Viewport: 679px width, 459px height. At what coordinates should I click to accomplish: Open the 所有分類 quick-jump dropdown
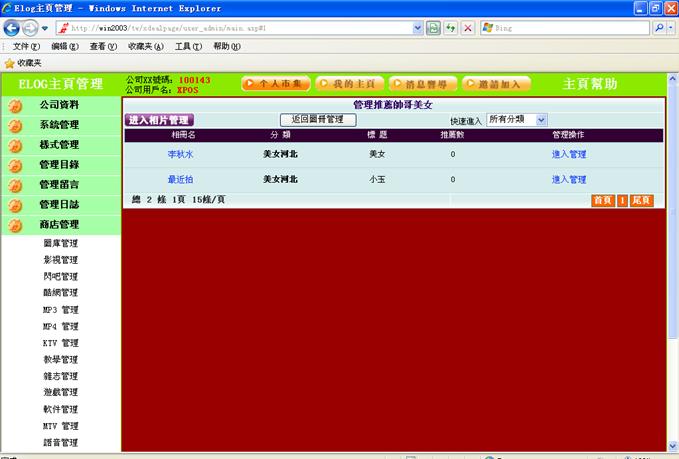click(516, 119)
